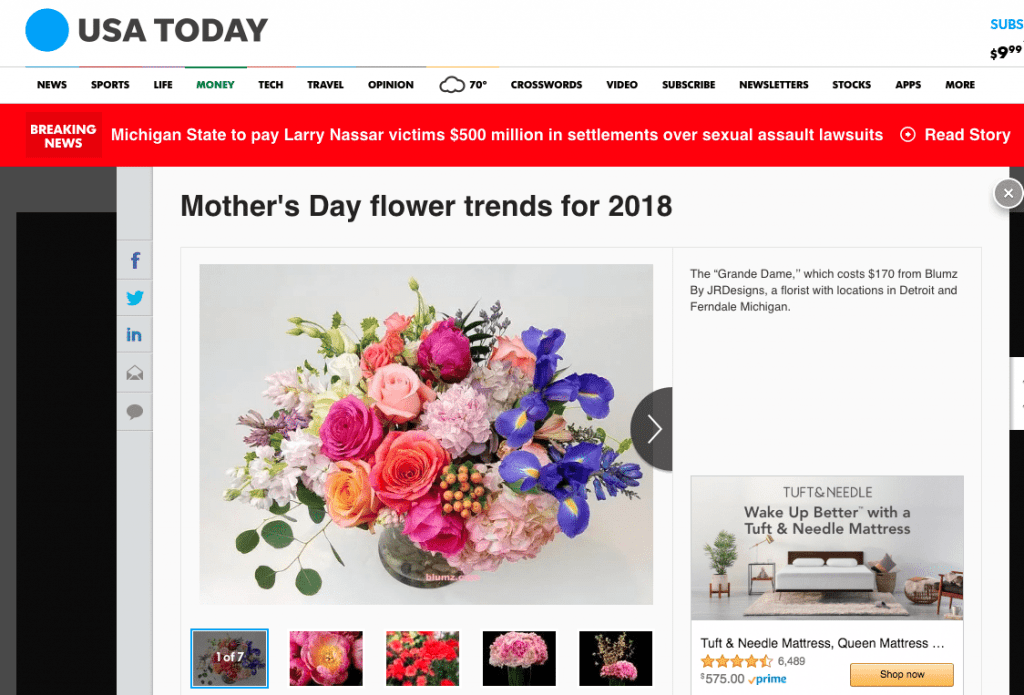Screen dimensions: 1024x695
Task: Share the article on Facebook
Action: click(134, 260)
